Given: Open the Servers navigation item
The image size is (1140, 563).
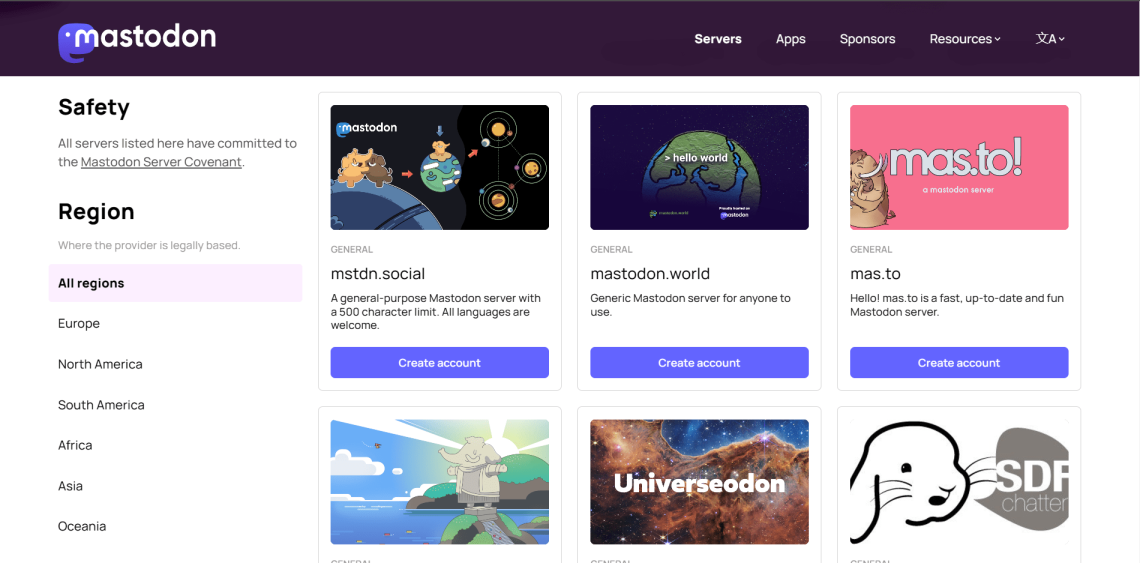Looking at the screenshot, I should click(x=718, y=39).
